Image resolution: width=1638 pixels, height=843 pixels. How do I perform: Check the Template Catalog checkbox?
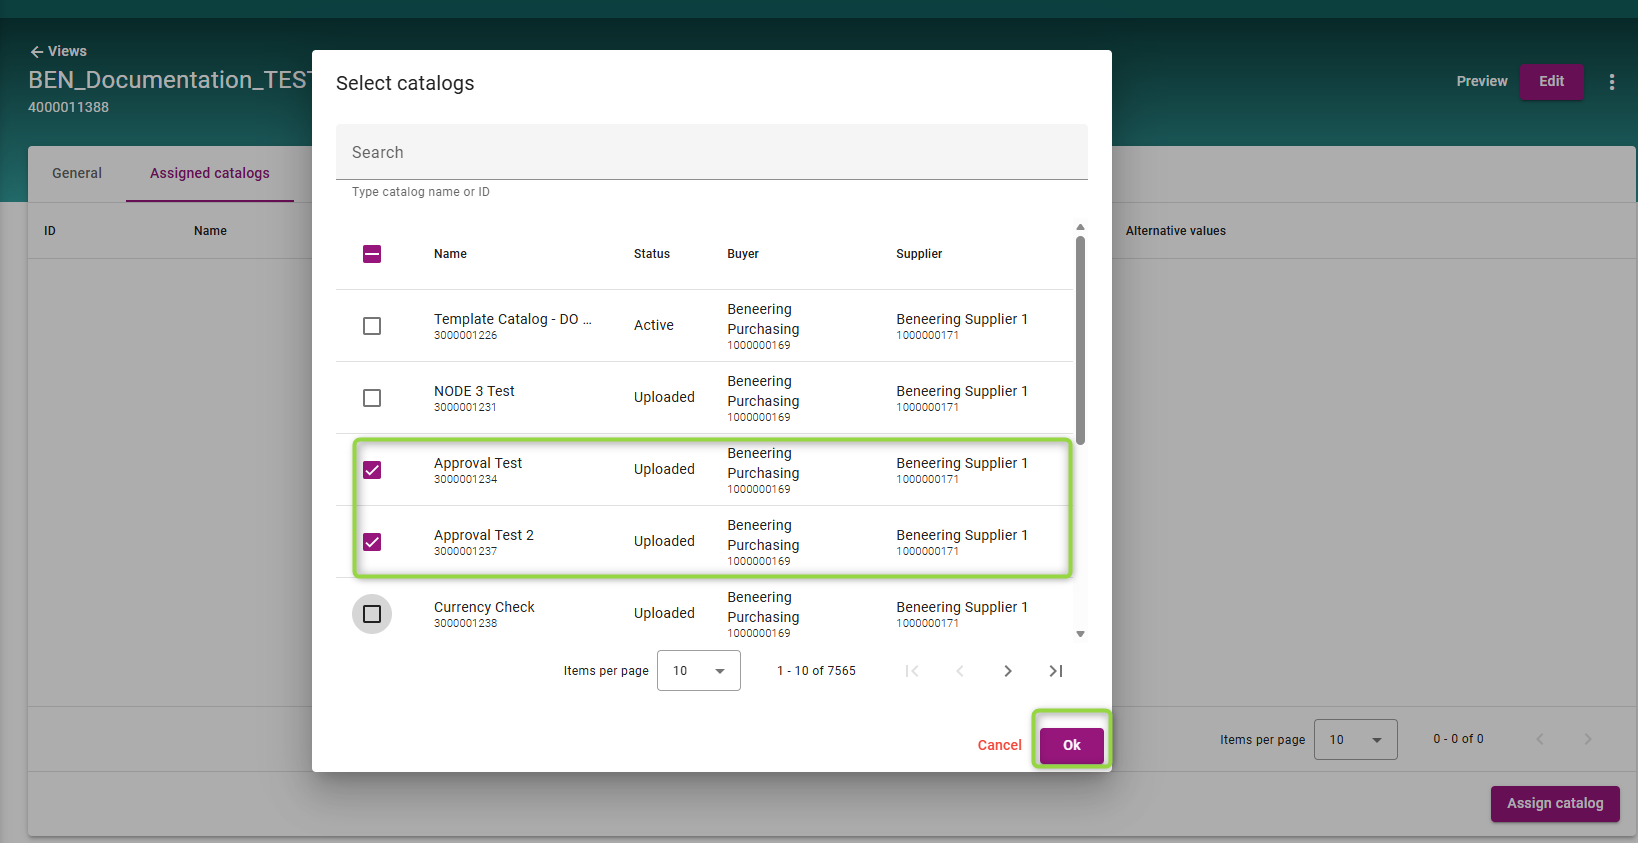(x=372, y=326)
